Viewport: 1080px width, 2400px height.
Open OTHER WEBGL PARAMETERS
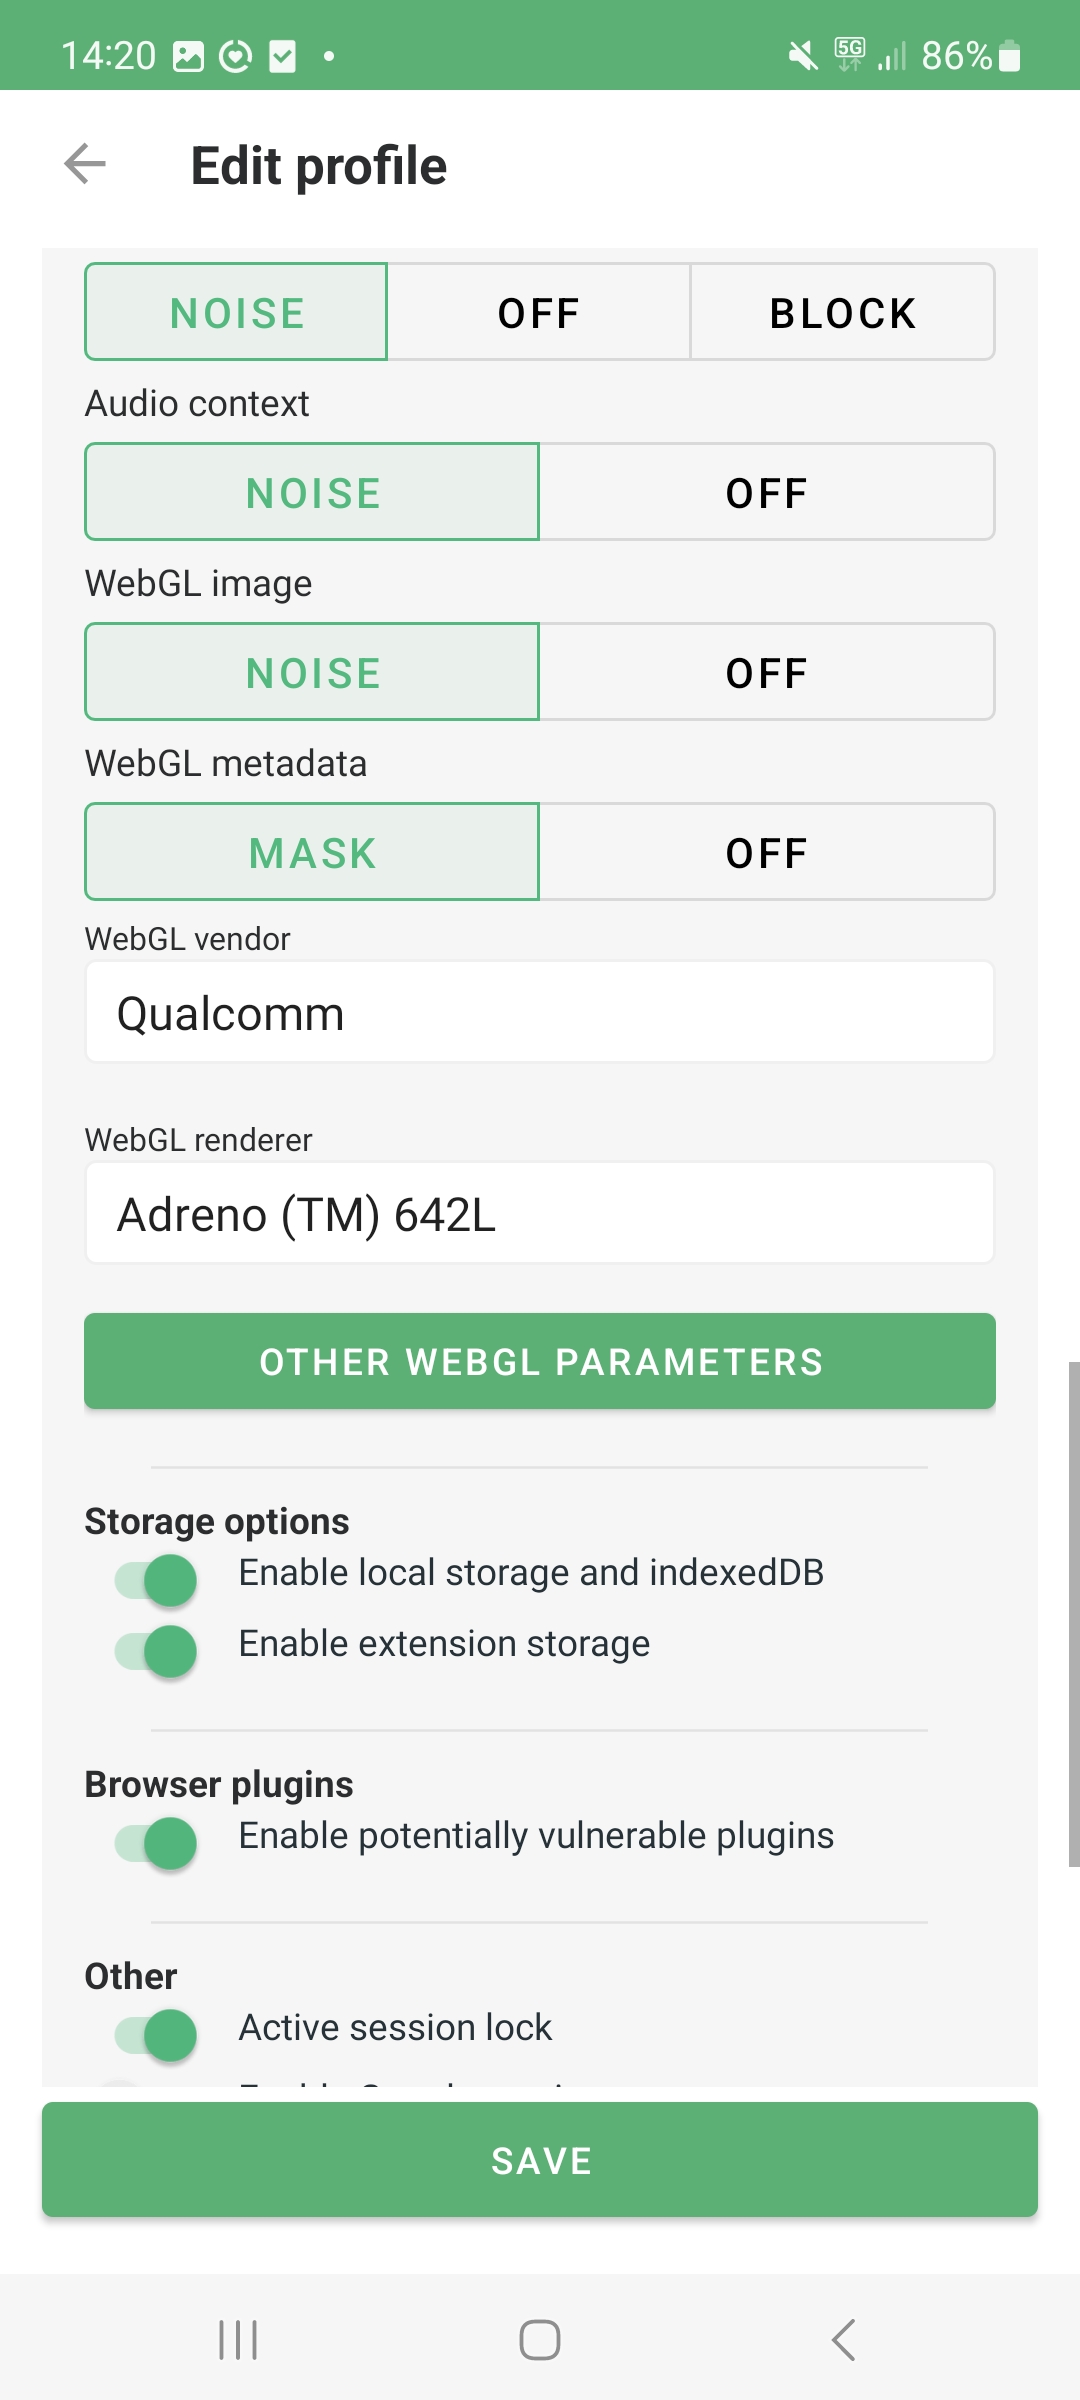[540, 1361]
